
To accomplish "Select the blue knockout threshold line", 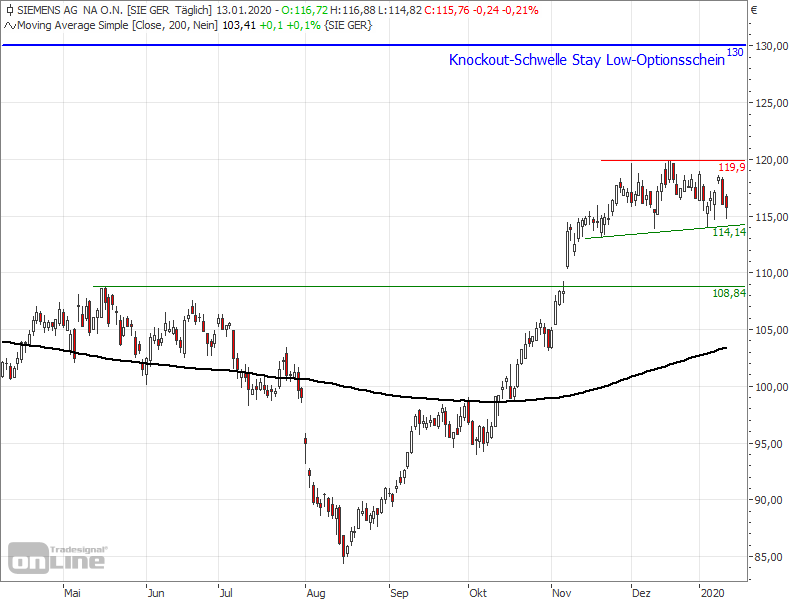I will click(373, 45).
